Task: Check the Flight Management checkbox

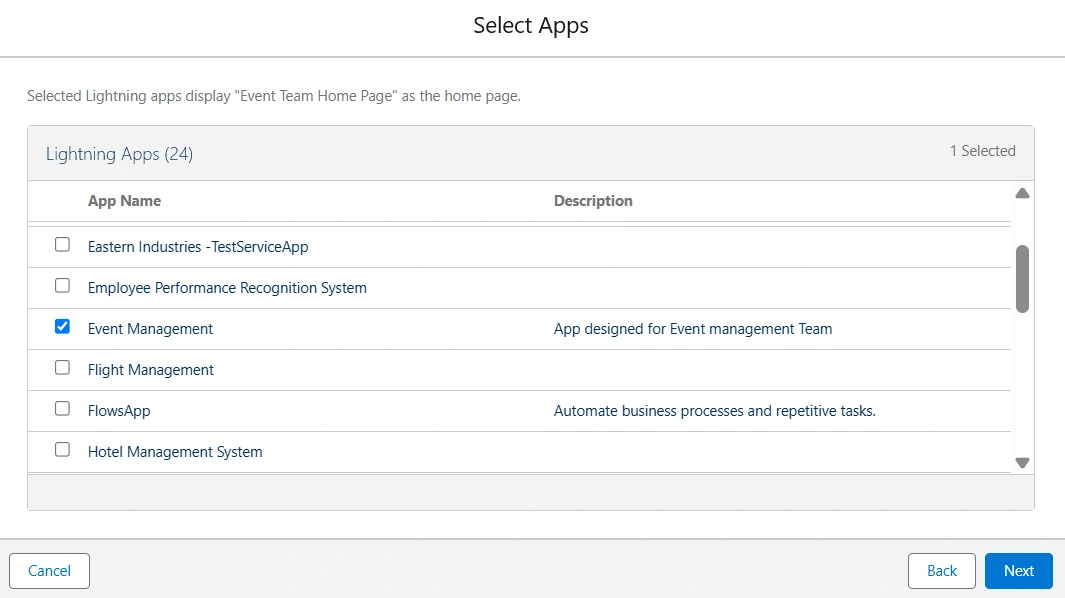Action: click(x=62, y=367)
